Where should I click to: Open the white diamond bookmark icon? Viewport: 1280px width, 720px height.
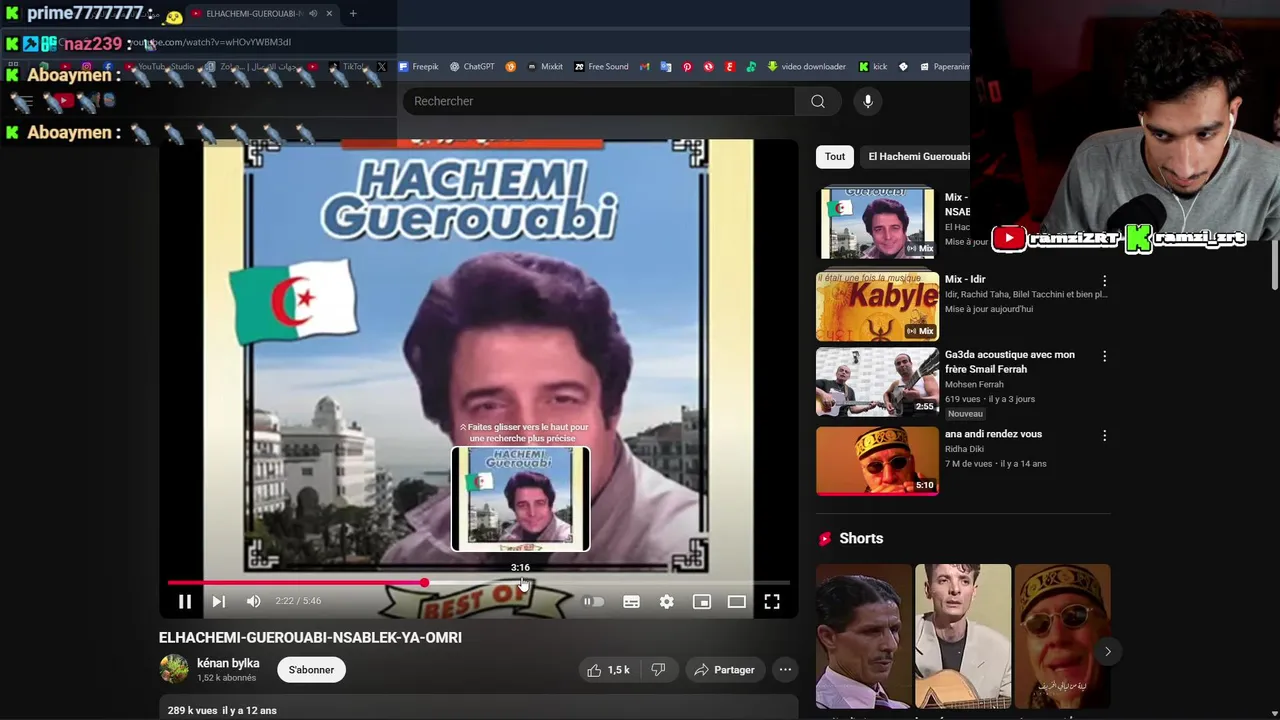coord(904,67)
